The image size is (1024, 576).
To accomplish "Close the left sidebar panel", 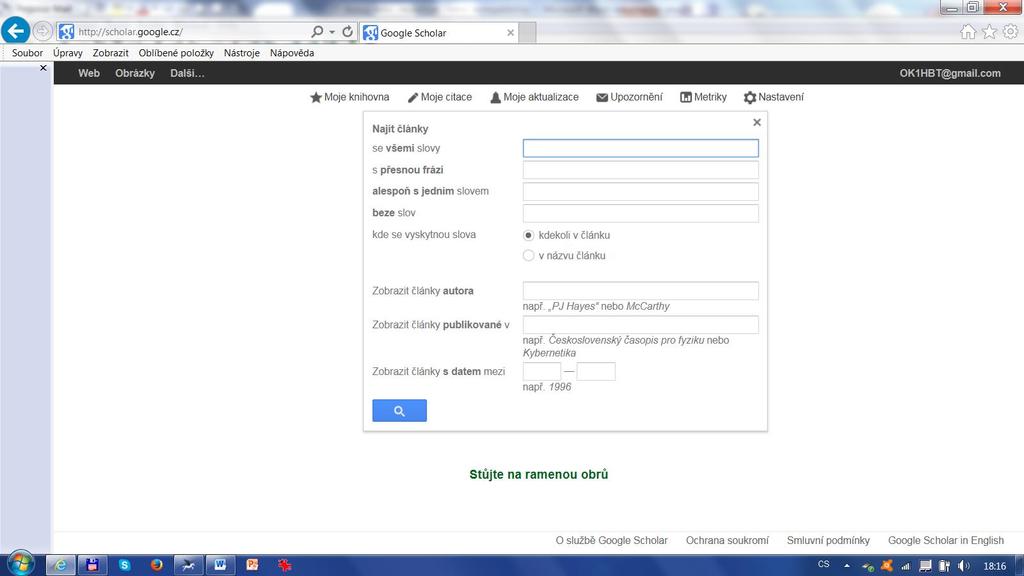I will [x=43, y=68].
